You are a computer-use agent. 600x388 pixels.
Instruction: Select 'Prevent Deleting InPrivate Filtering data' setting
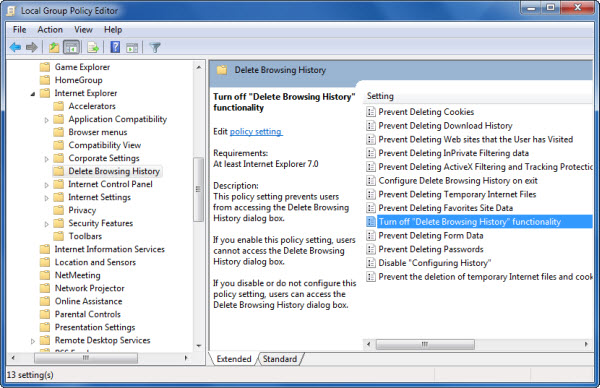[x=453, y=153]
